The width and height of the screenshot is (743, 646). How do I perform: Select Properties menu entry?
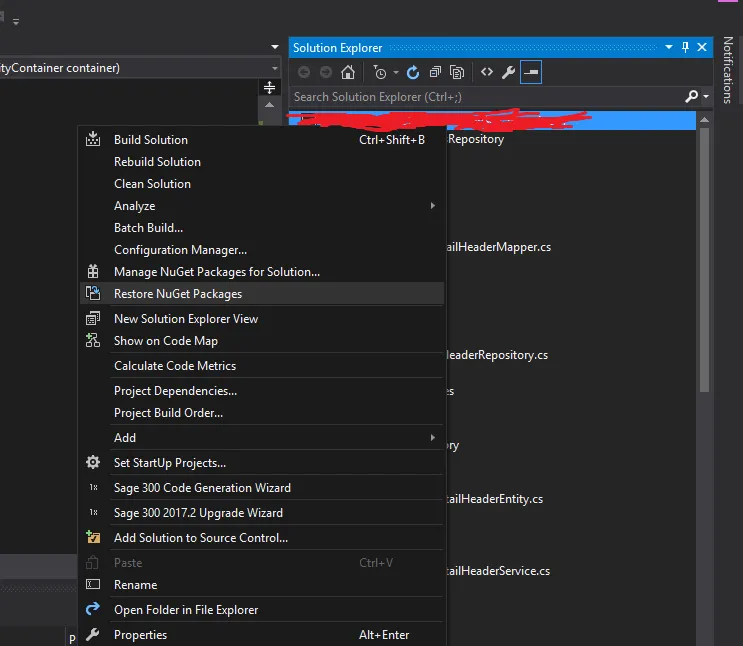click(x=262, y=635)
